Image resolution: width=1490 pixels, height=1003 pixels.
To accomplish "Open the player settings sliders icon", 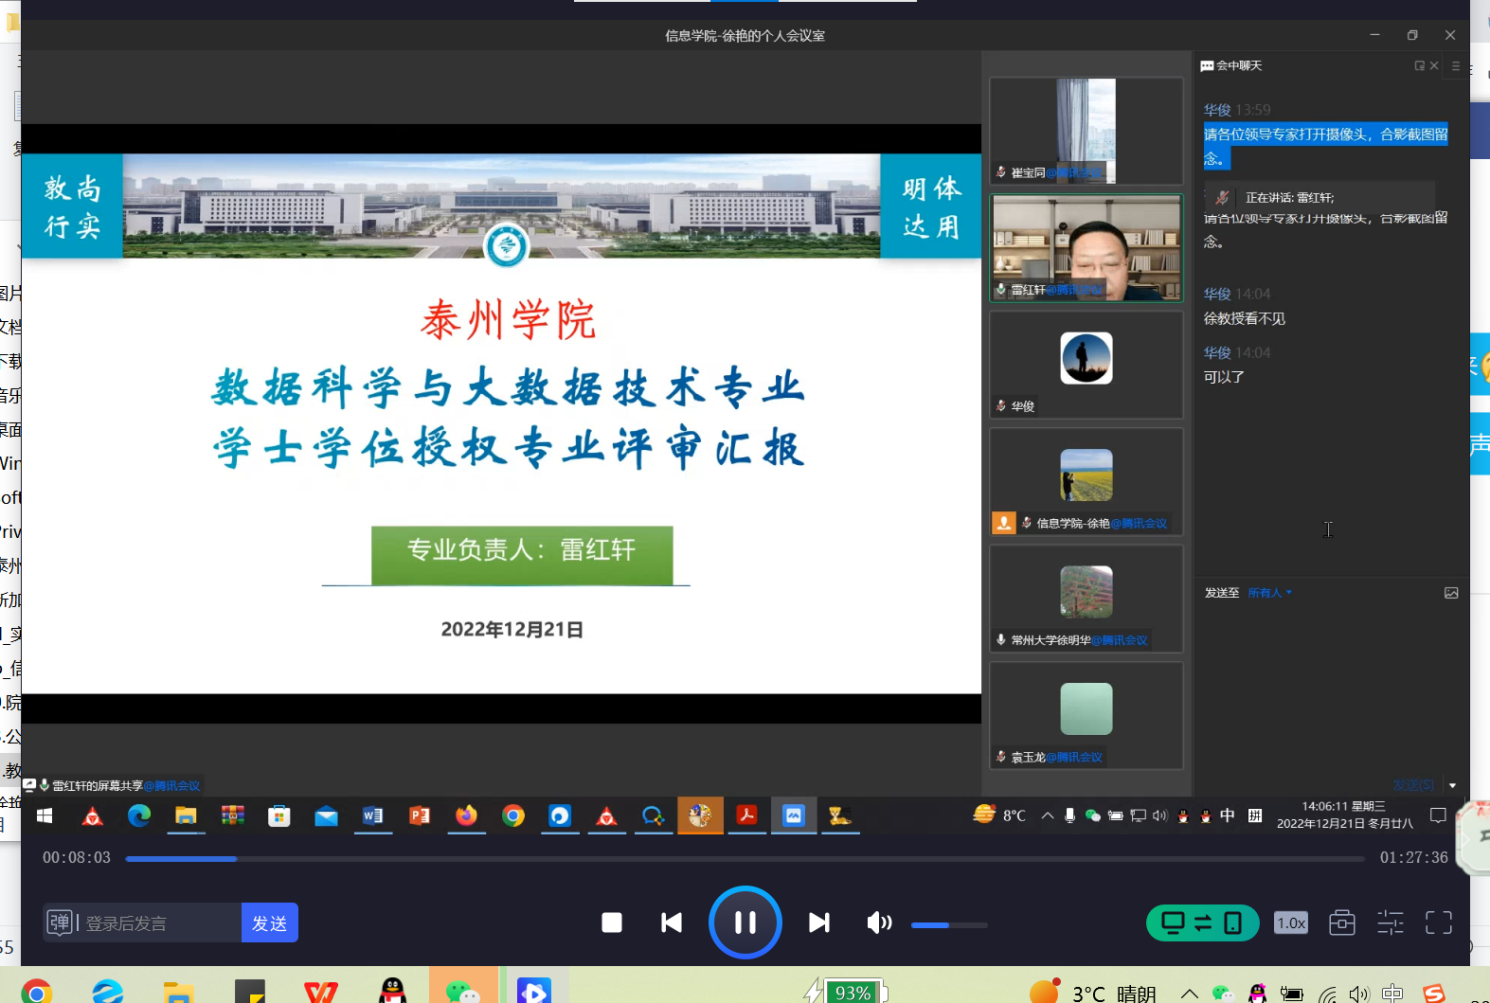I will (1390, 922).
